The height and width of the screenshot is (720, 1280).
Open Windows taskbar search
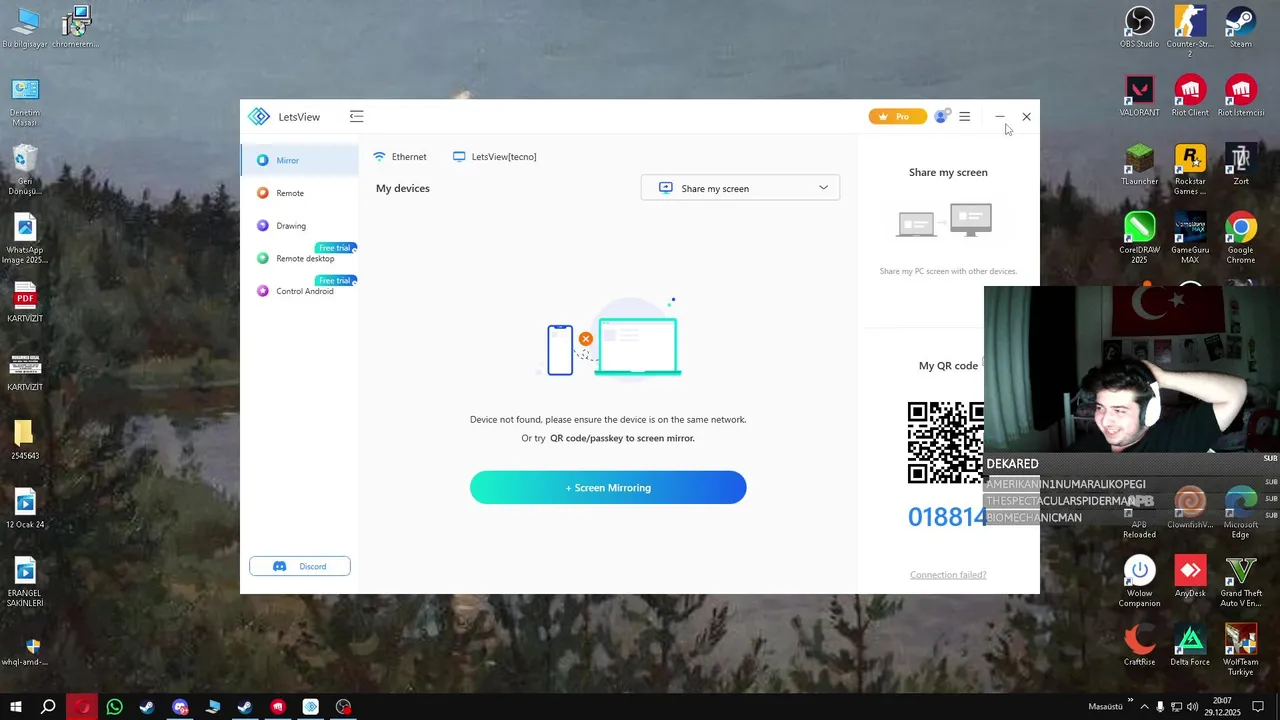(48, 707)
